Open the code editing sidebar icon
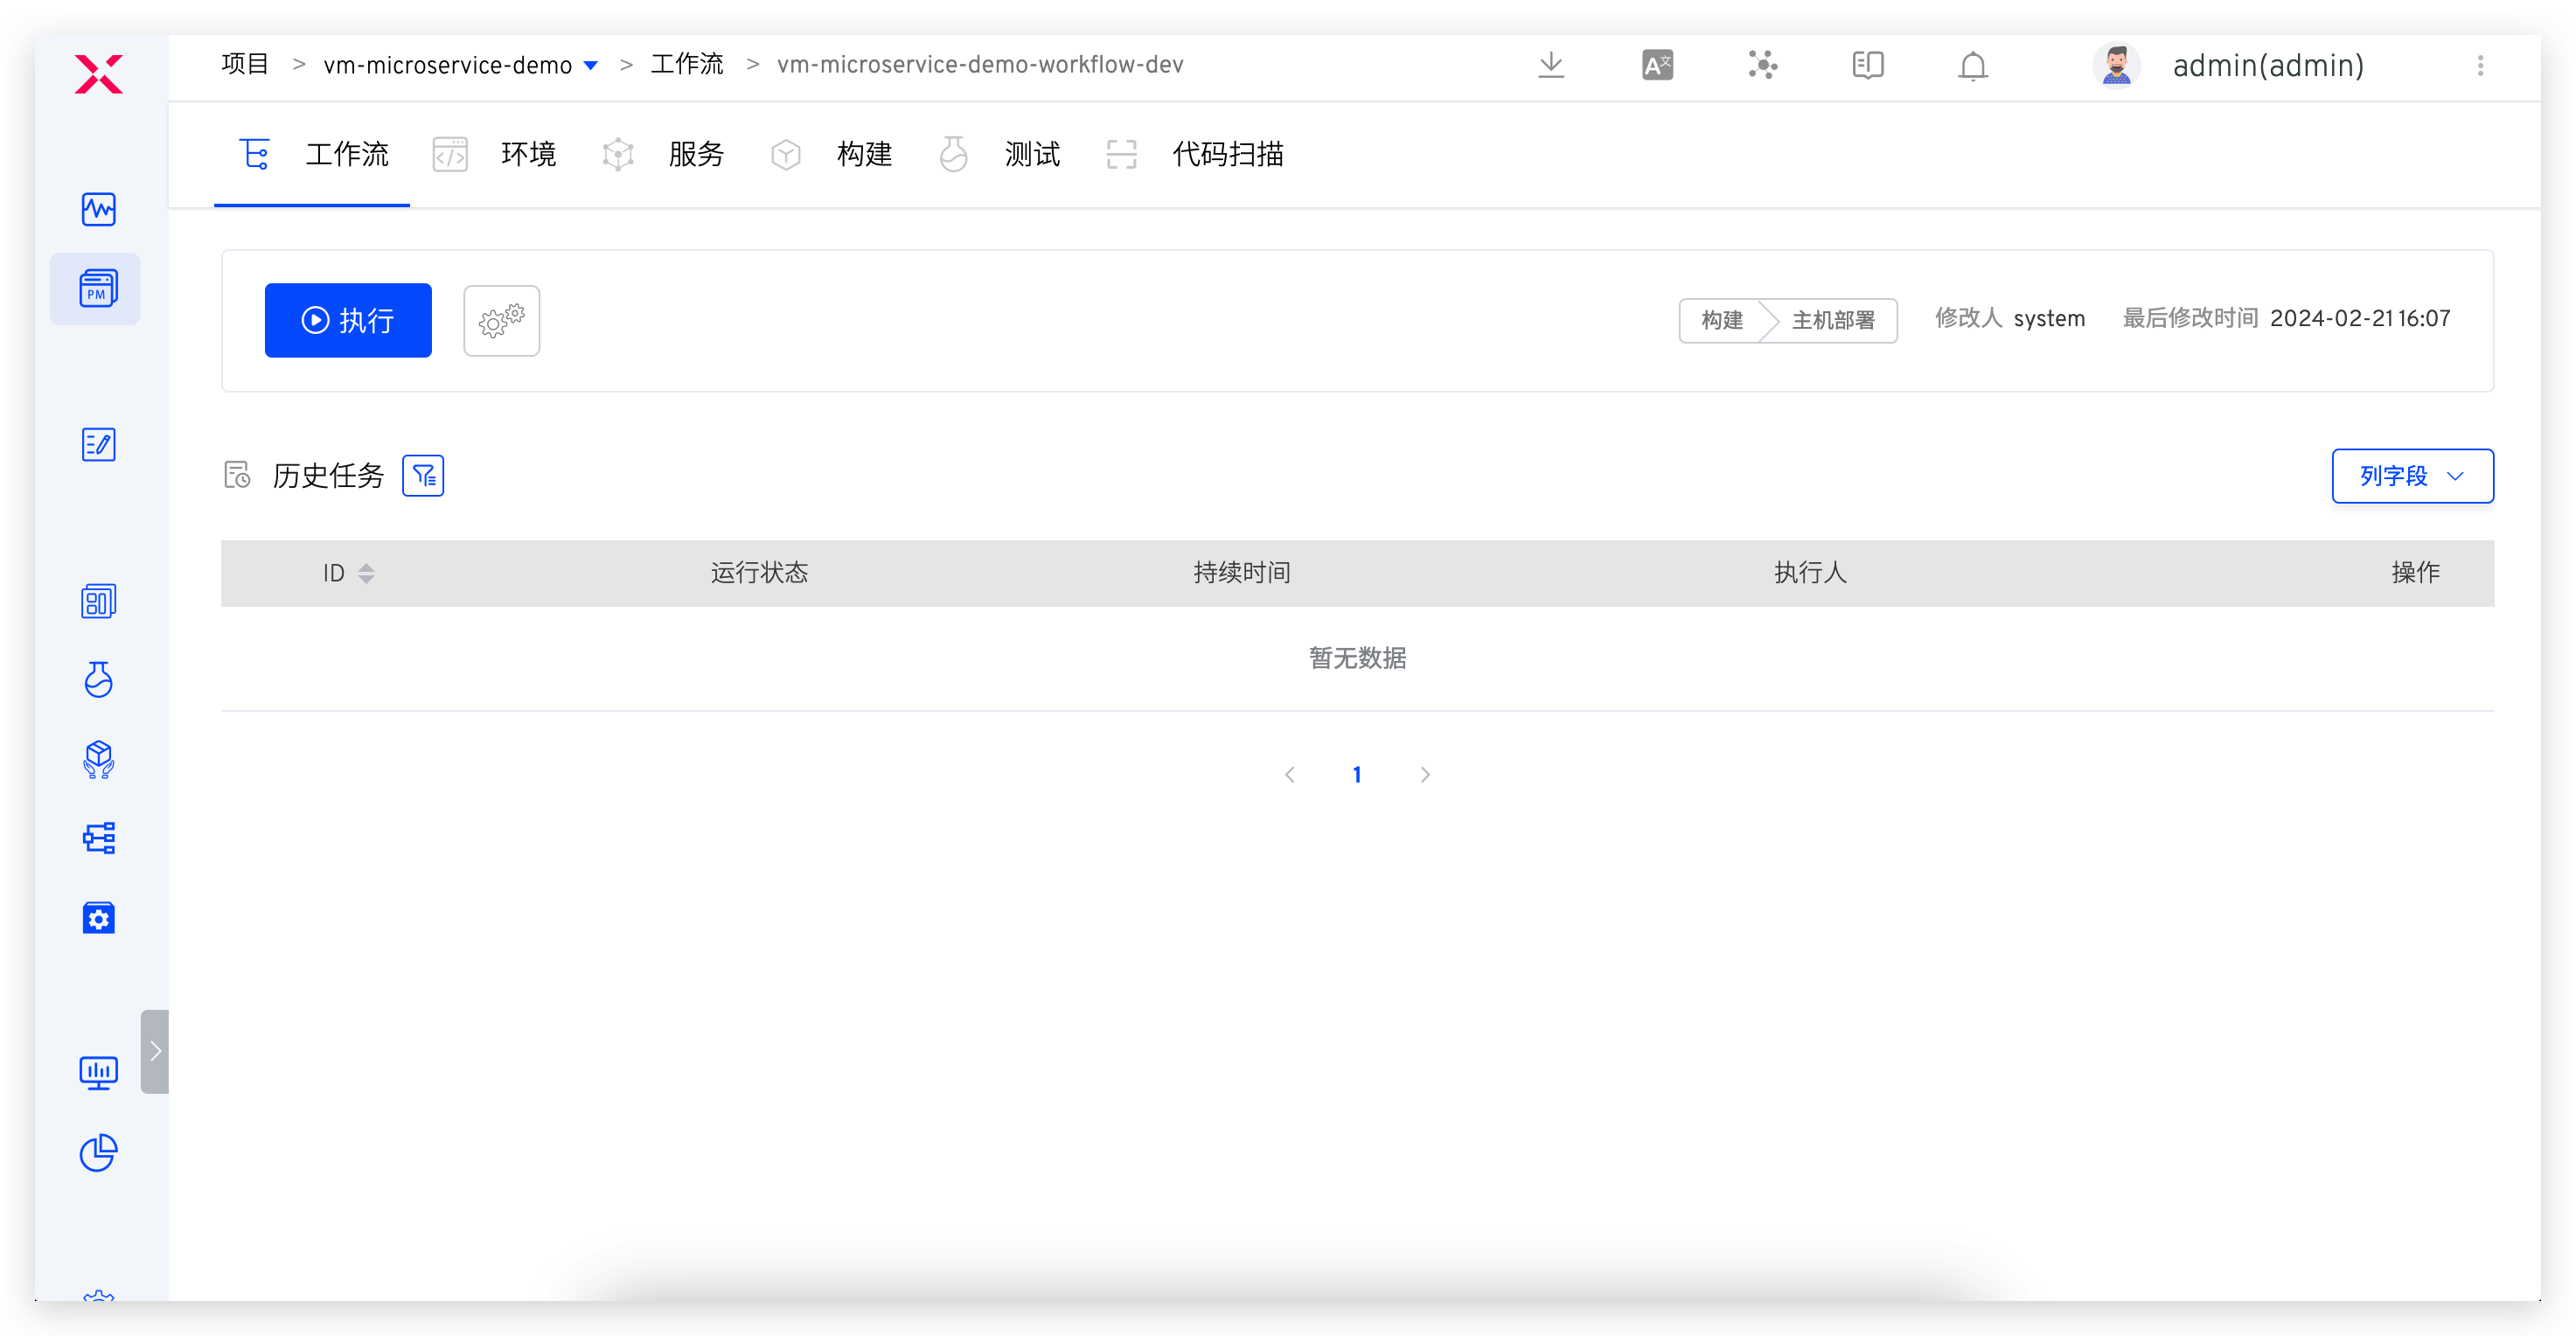 (x=98, y=445)
